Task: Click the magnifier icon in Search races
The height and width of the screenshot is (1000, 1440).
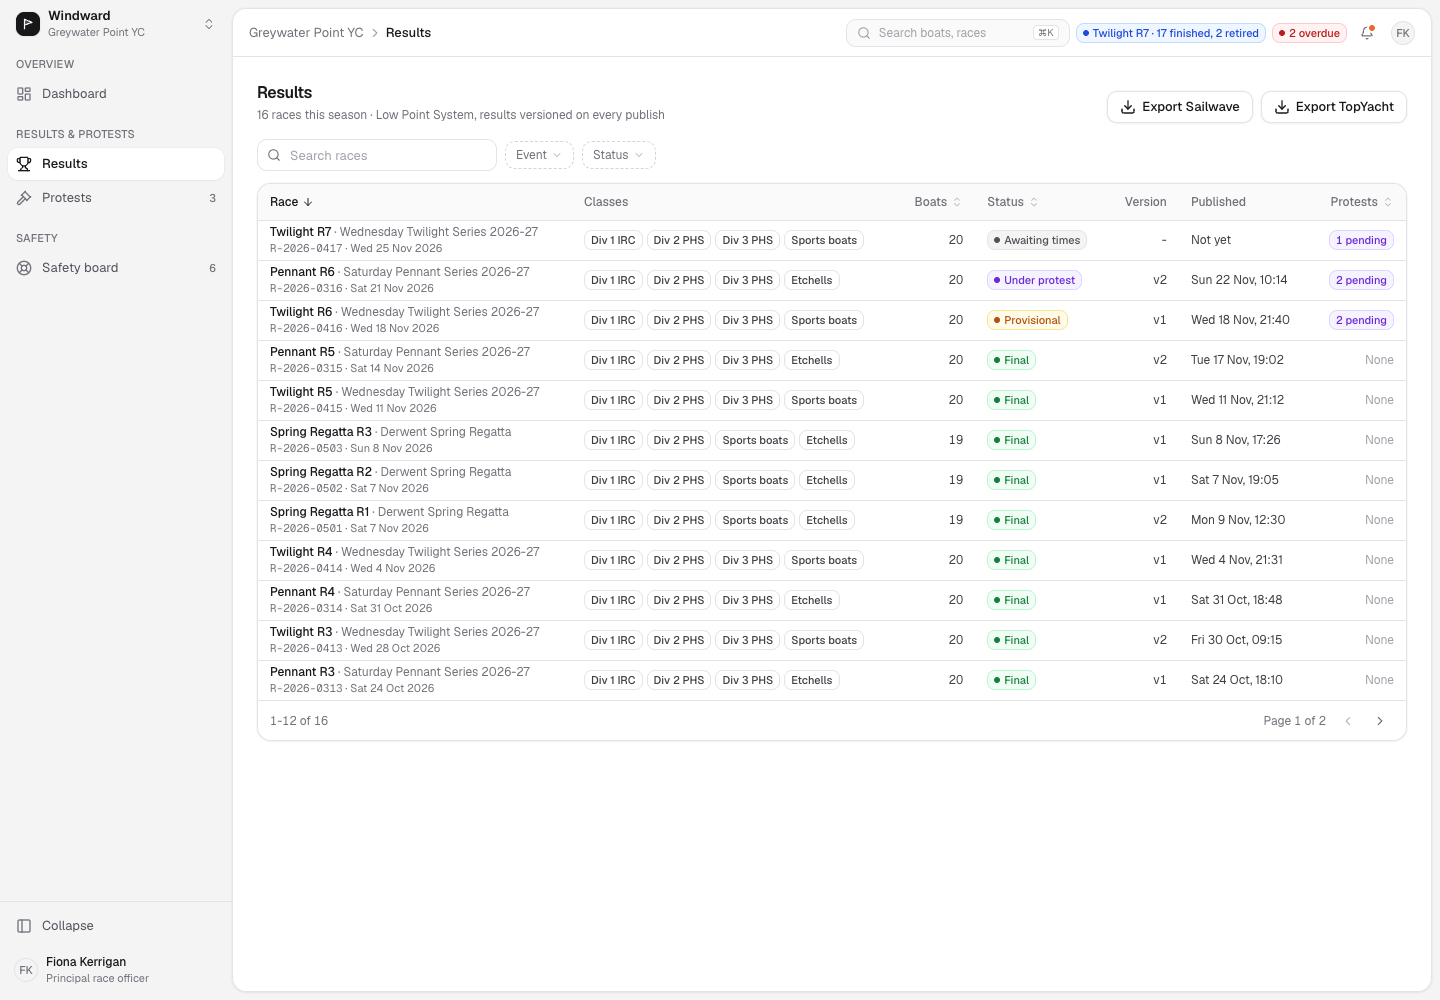Action: (274, 155)
